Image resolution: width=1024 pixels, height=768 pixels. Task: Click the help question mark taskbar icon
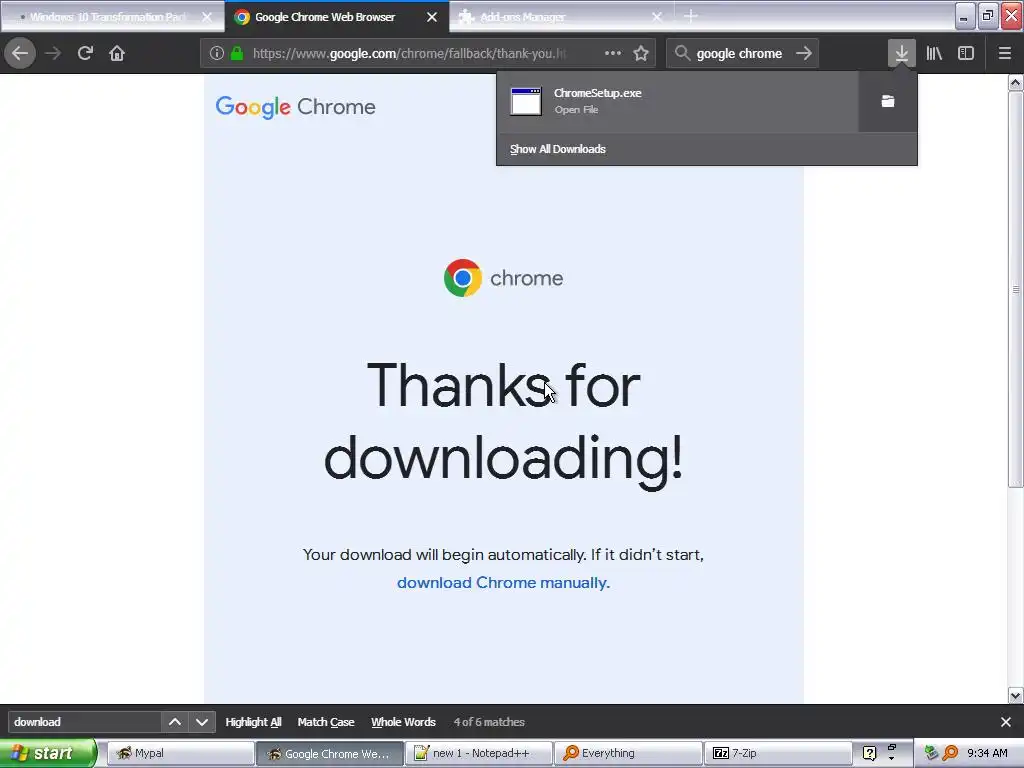(869, 754)
